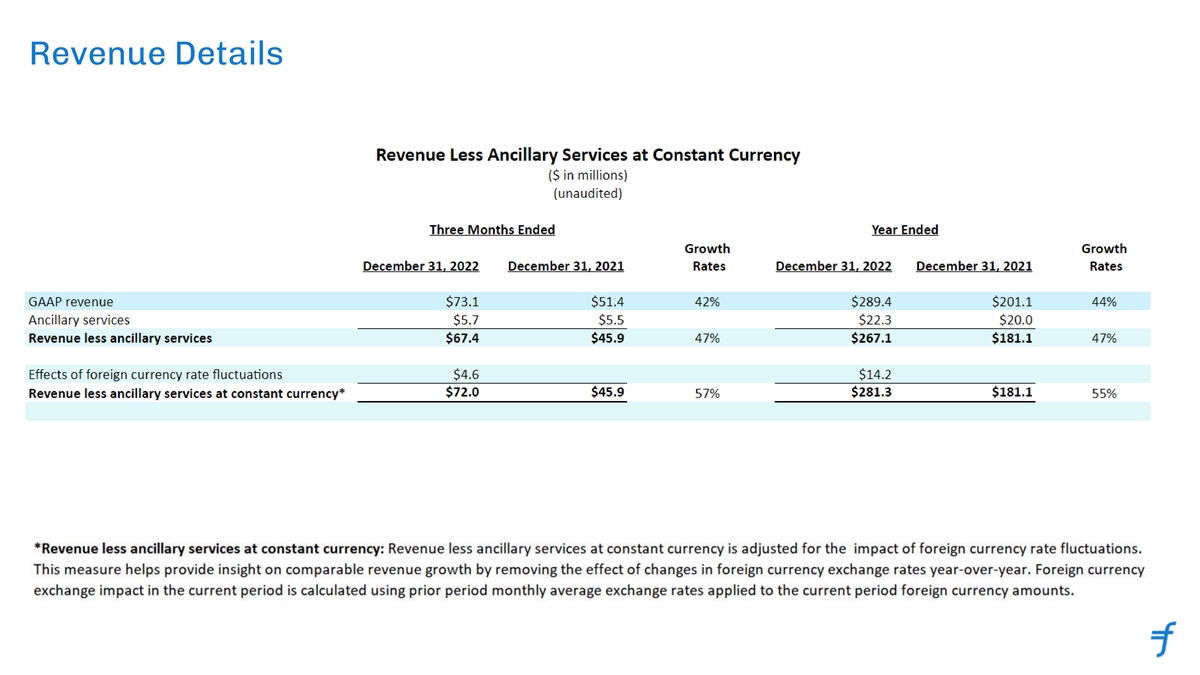Viewport: 1200px width, 675px height.
Task: Click the 57% growth rate cell
Action: (707, 394)
